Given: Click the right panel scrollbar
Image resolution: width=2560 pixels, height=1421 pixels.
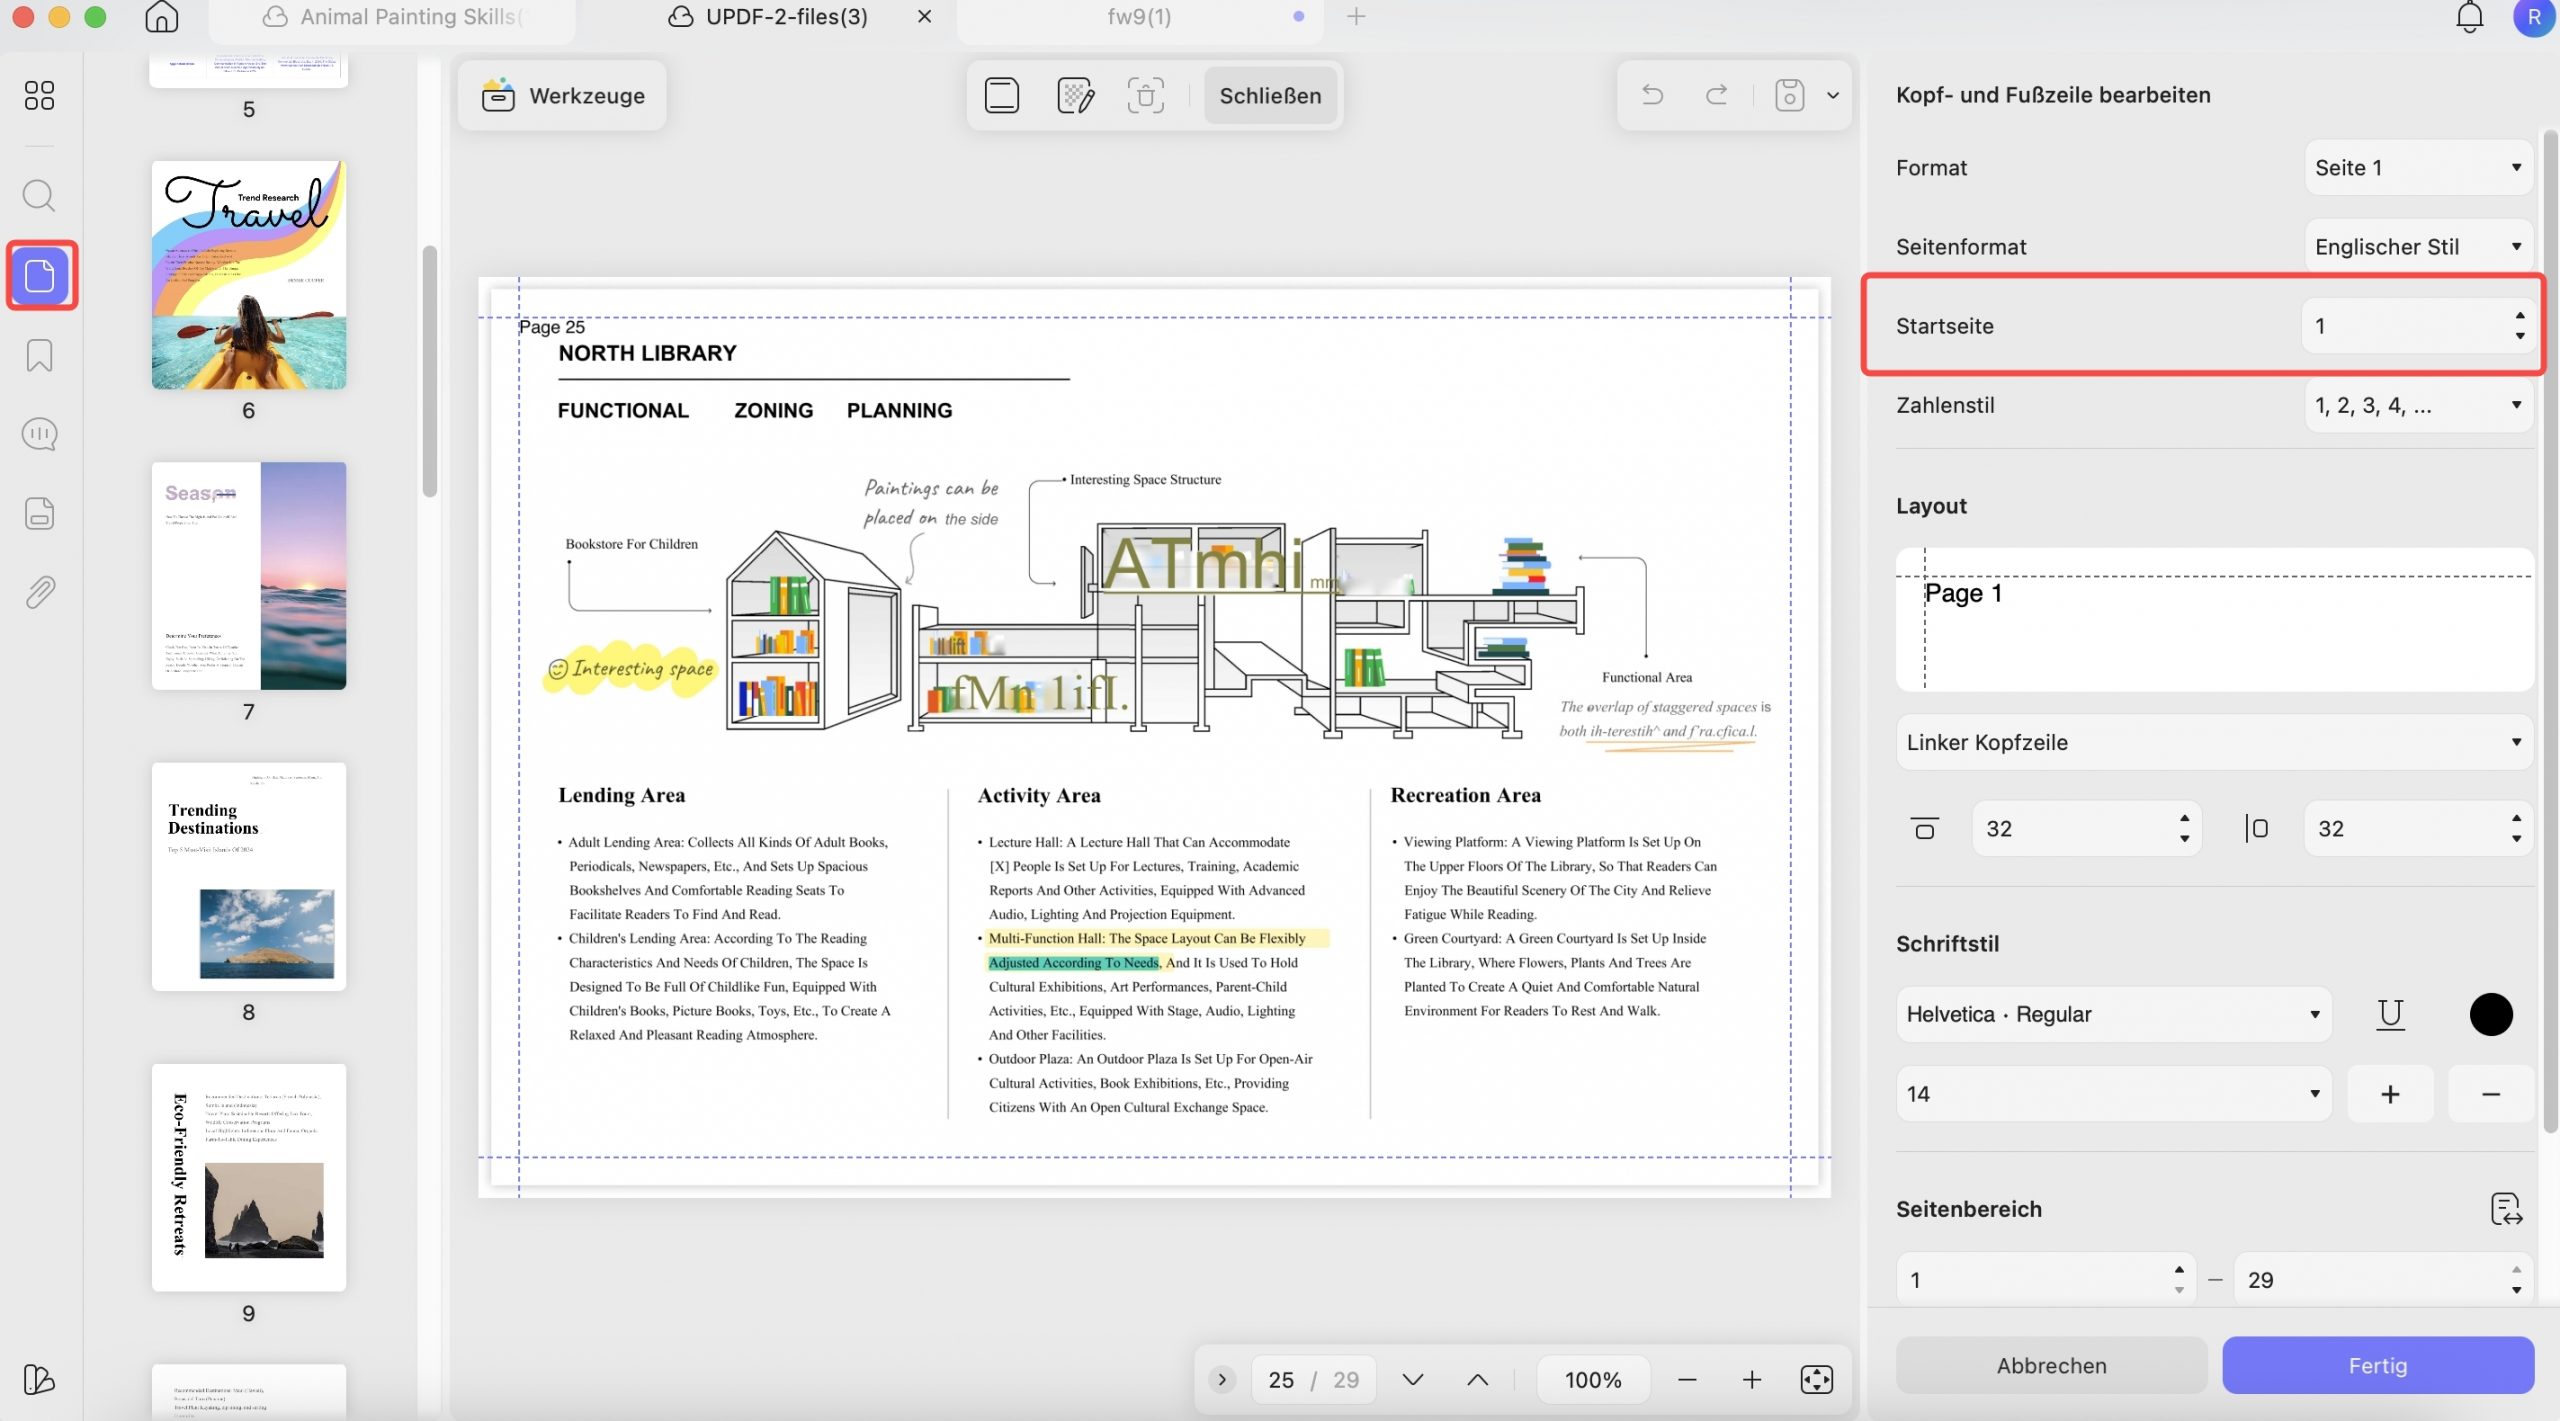Looking at the screenshot, I should [2550, 630].
